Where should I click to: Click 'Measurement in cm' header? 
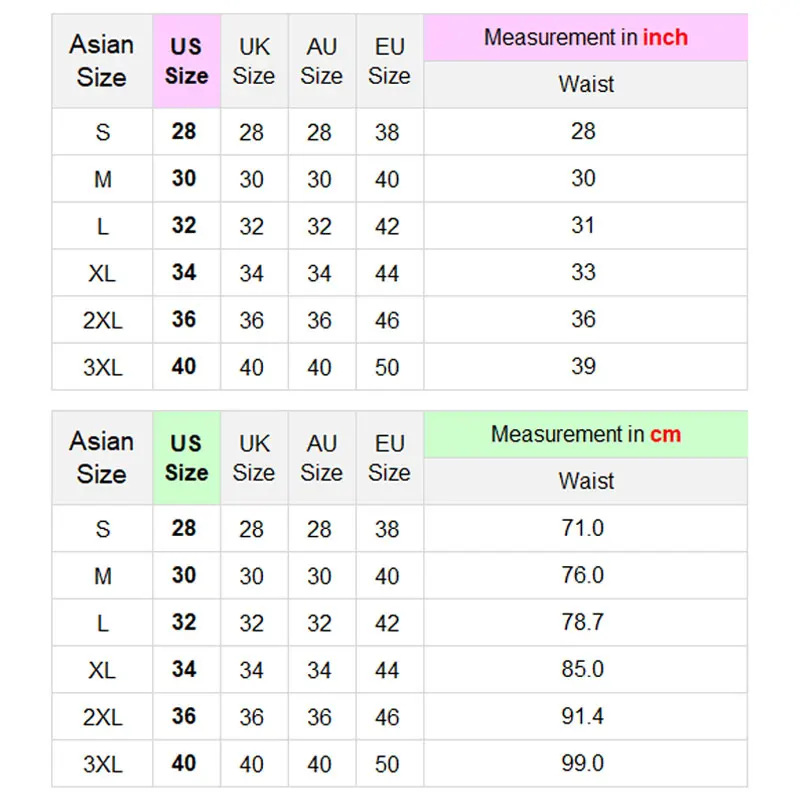[x=585, y=435]
